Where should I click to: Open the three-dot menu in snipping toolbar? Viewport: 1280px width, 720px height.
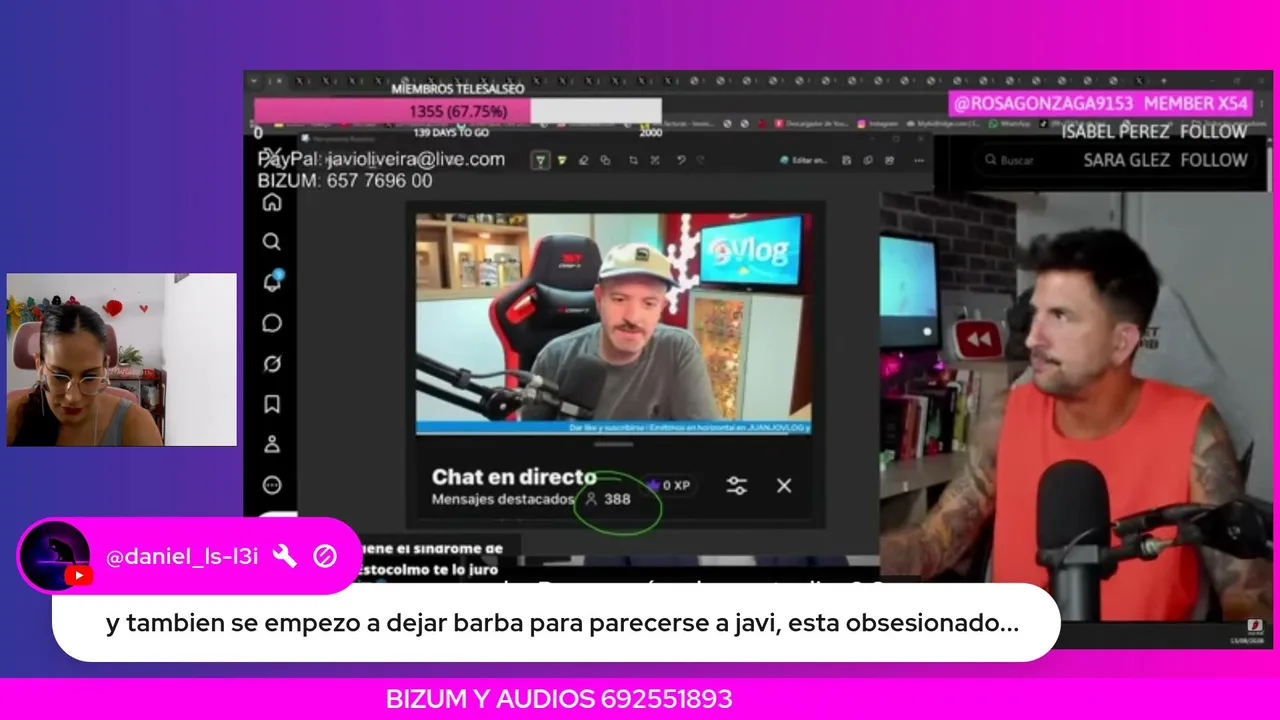[x=917, y=160]
